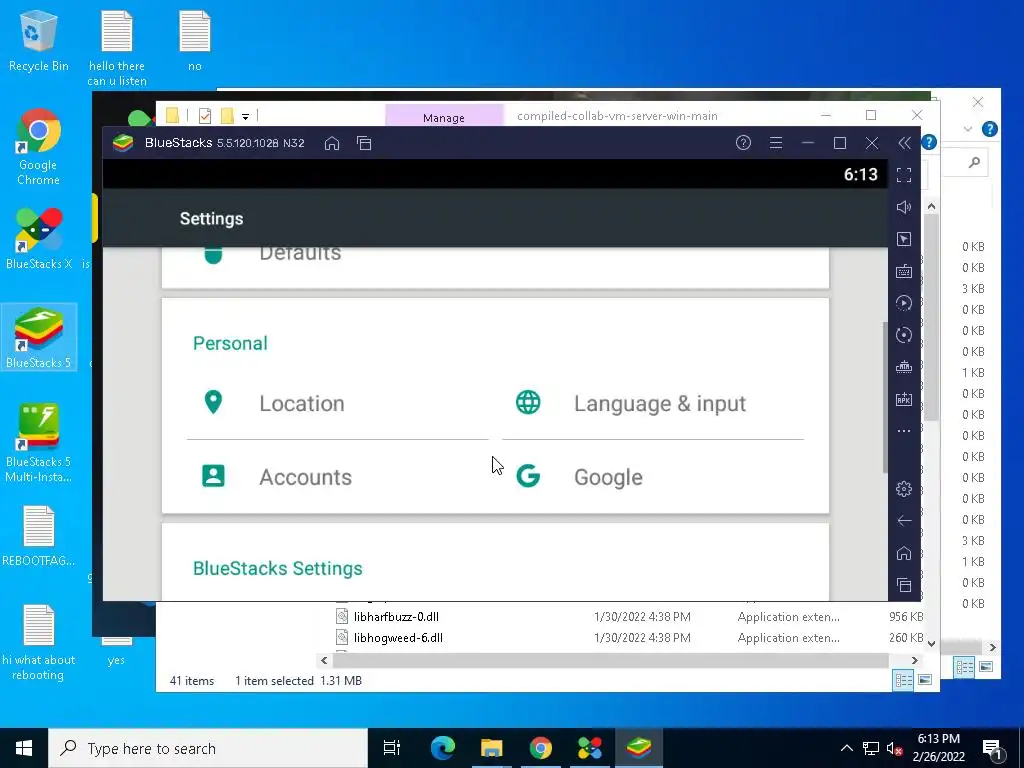Click the BlueStacks Settings section heading
This screenshot has width=1024, height=768.
coord(278,568)
